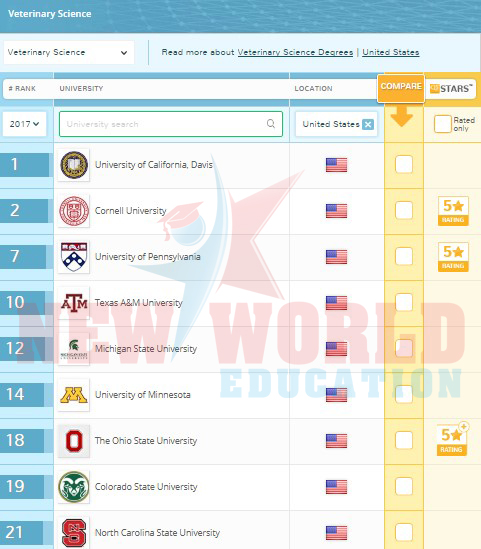
Task: Open Ohio State's 5-star plus rating badge
Action: pos(453,439)
